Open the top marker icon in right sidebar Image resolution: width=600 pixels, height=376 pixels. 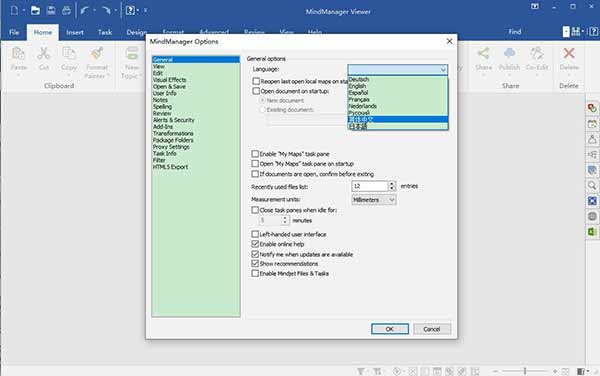click(x=592, y=108)
